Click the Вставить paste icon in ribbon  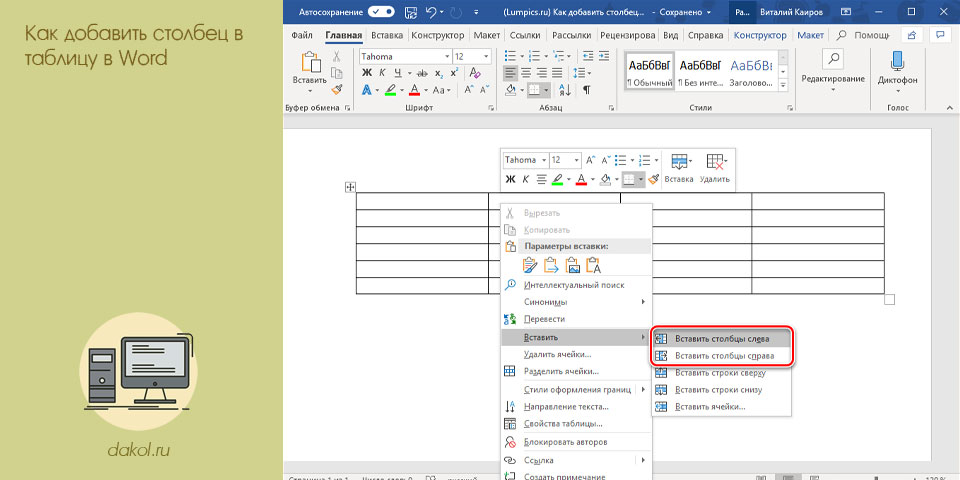[x=310, y=62]
